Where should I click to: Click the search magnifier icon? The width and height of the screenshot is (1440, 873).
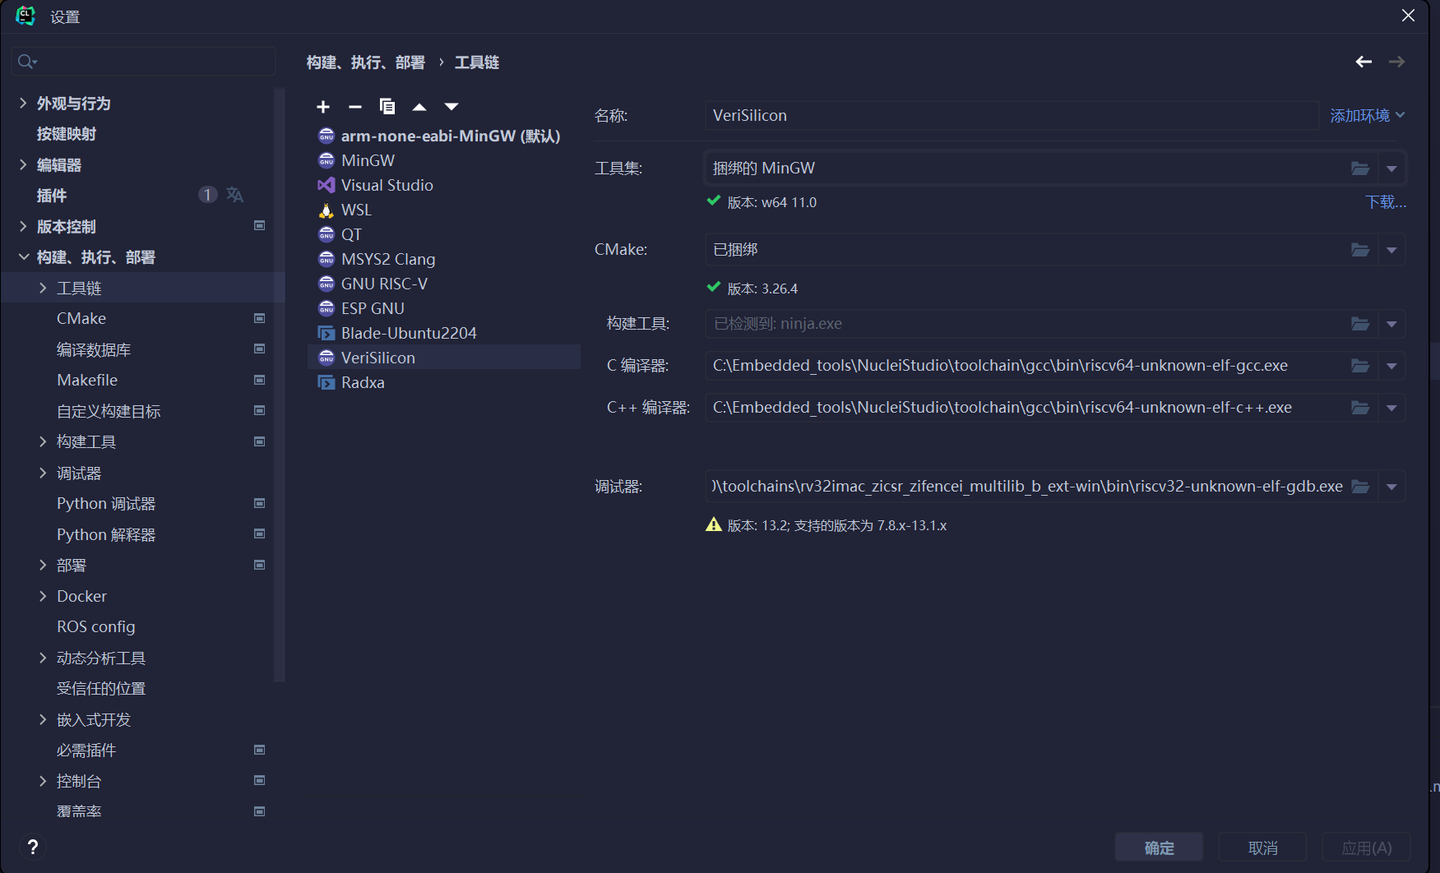[27, 62]
